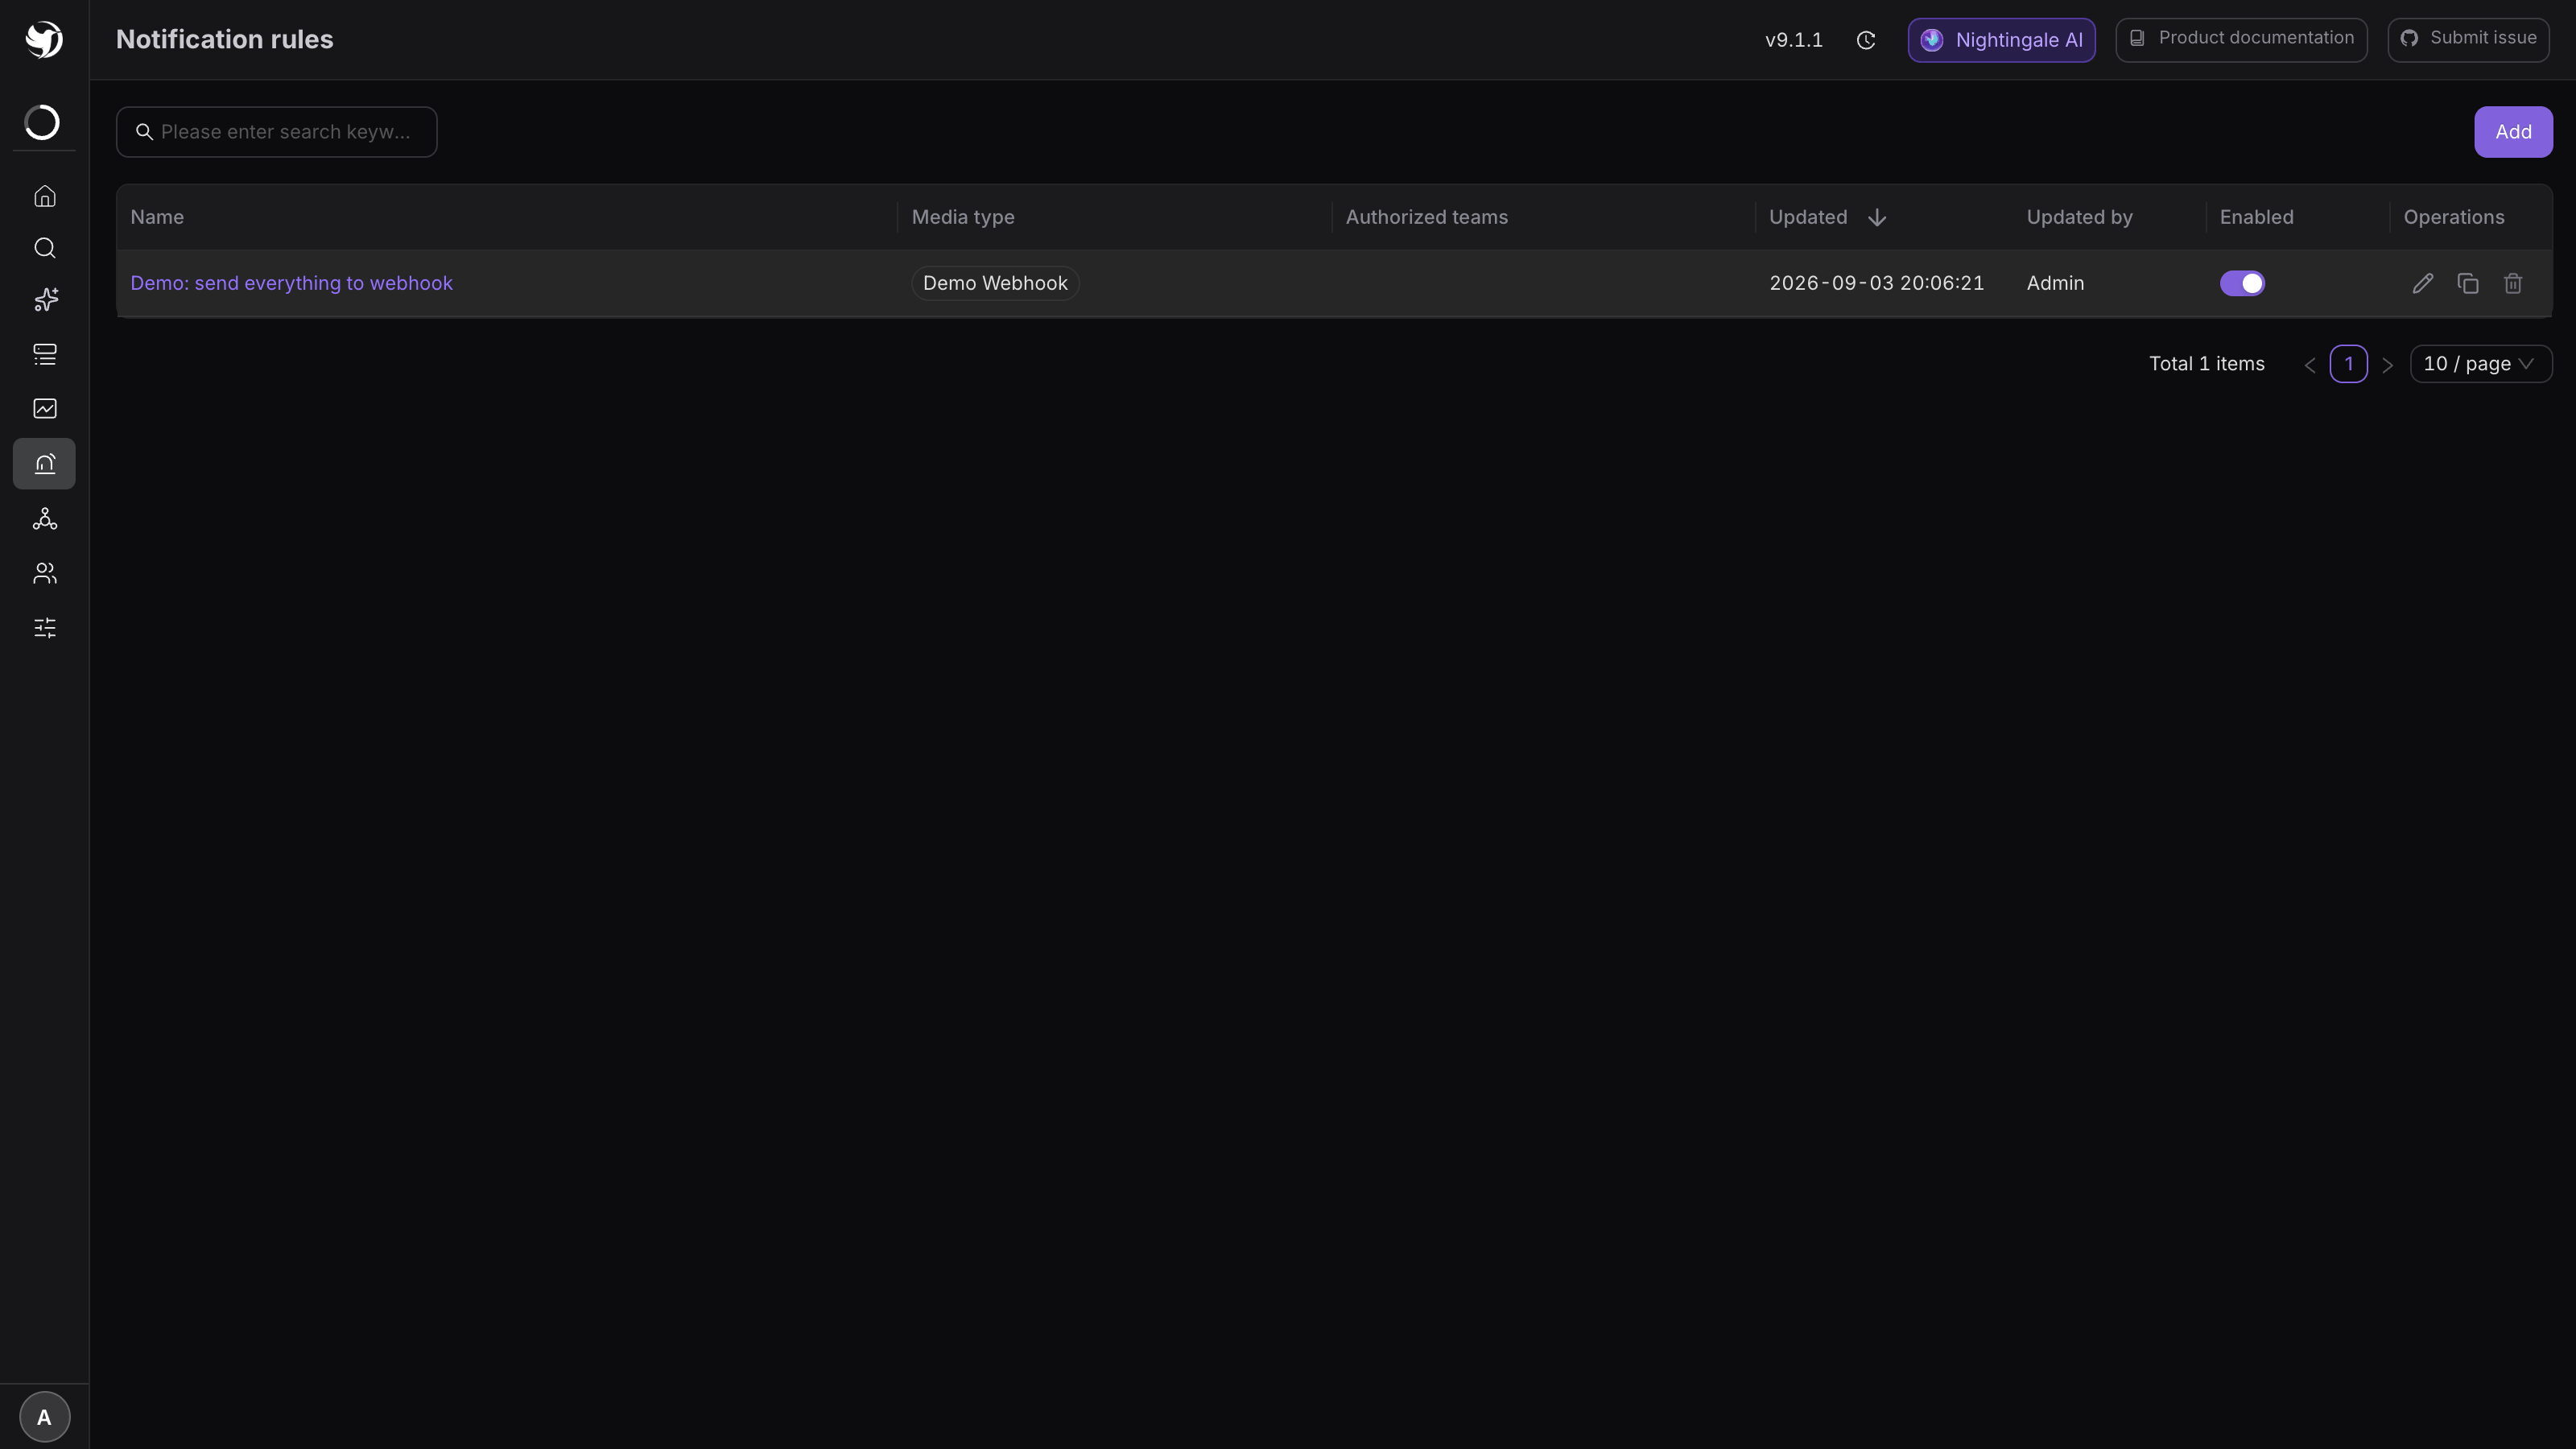Screen dimensions: 2576x1449
Task: Edit the Demo webhook rule with pencil
Action: coord(2422,284)
